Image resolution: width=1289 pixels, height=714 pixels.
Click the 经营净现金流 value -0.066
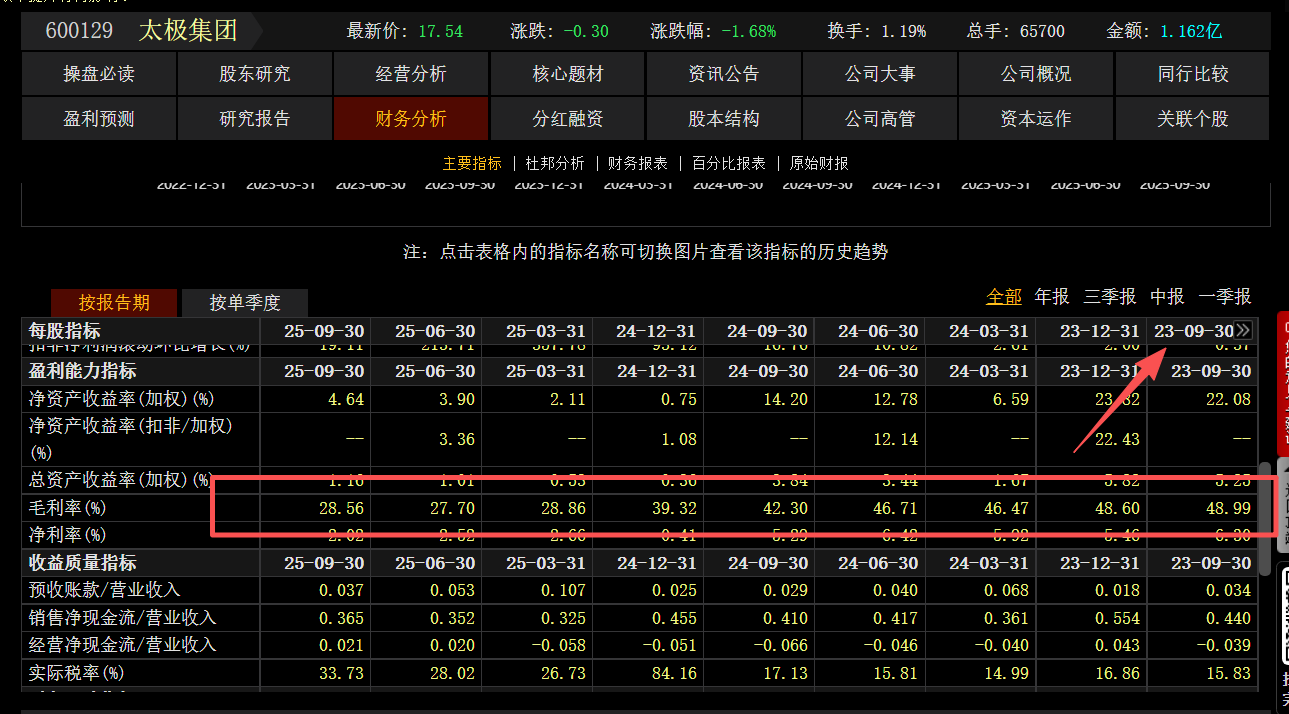click(x=780, y=645)
